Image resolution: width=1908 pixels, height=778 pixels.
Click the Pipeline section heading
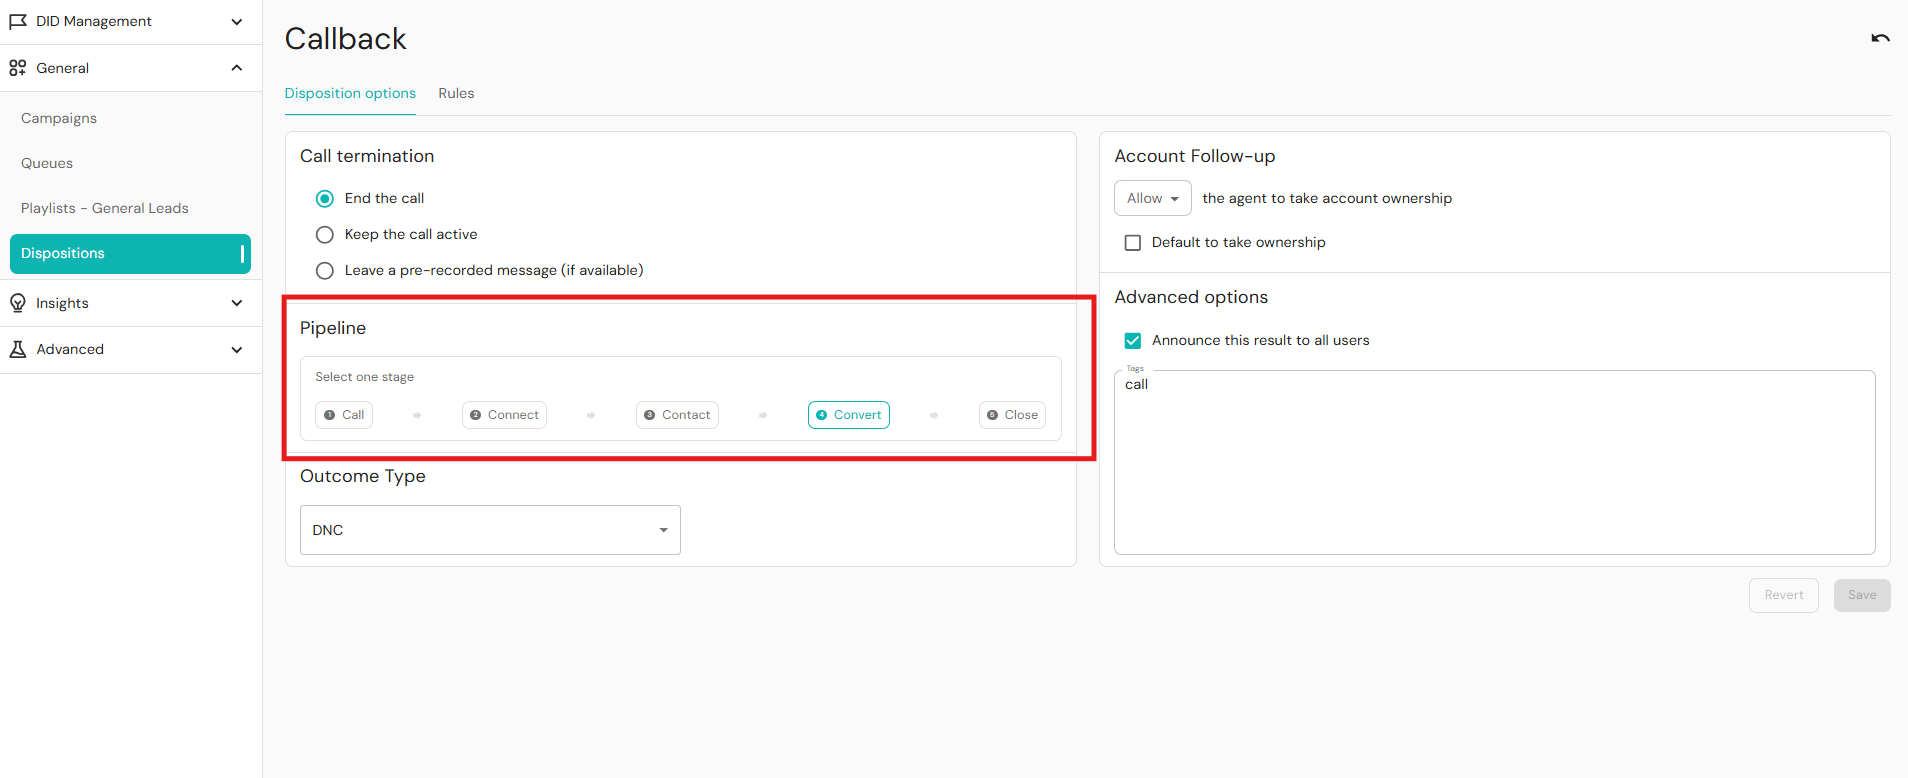pyautogui.click(x=333, y=328)
